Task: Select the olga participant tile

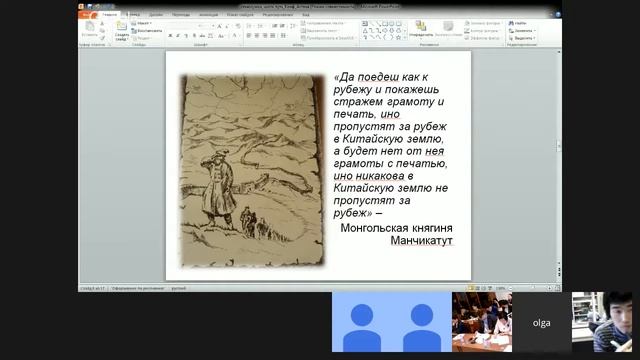Action: click(x=542, y=322)
